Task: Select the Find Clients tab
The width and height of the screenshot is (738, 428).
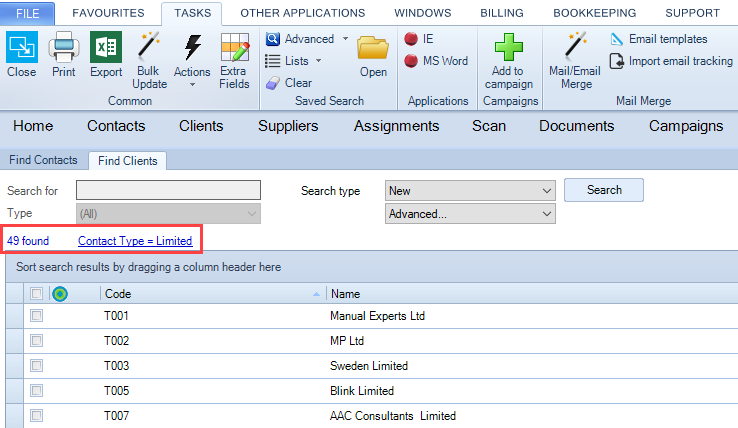Action: coord(128,161)
